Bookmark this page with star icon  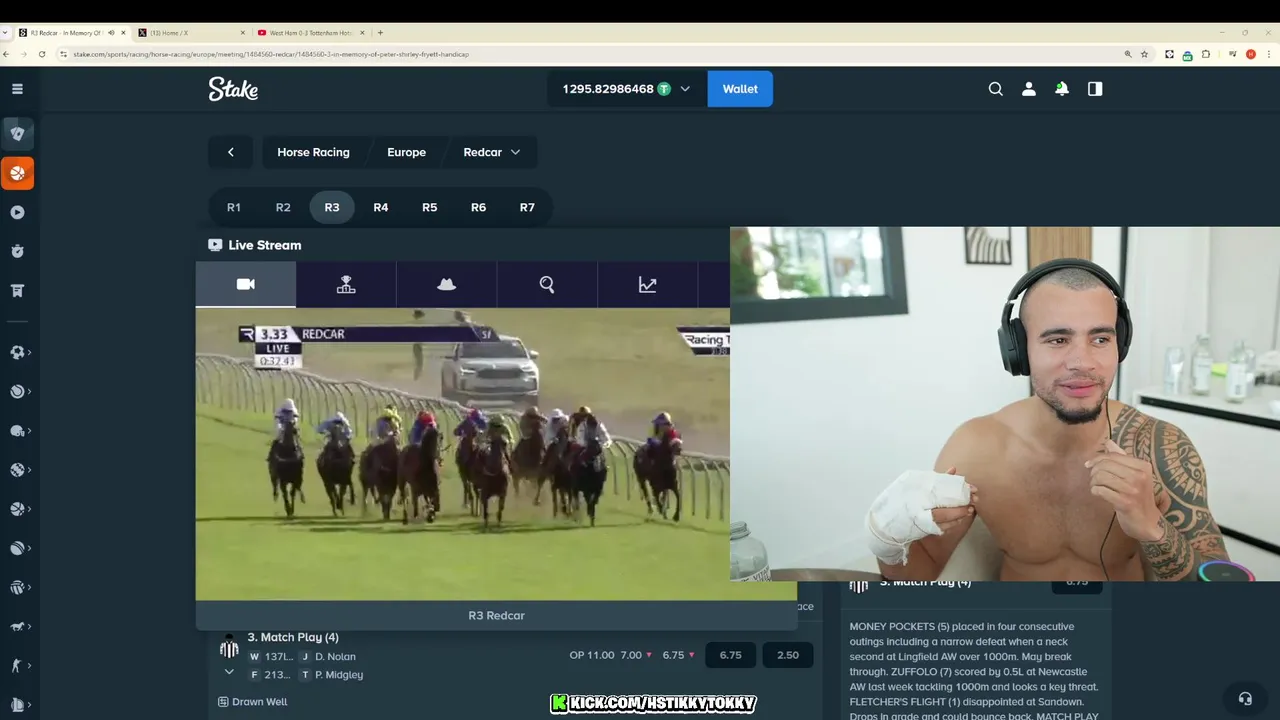[x=1145, y=54]
